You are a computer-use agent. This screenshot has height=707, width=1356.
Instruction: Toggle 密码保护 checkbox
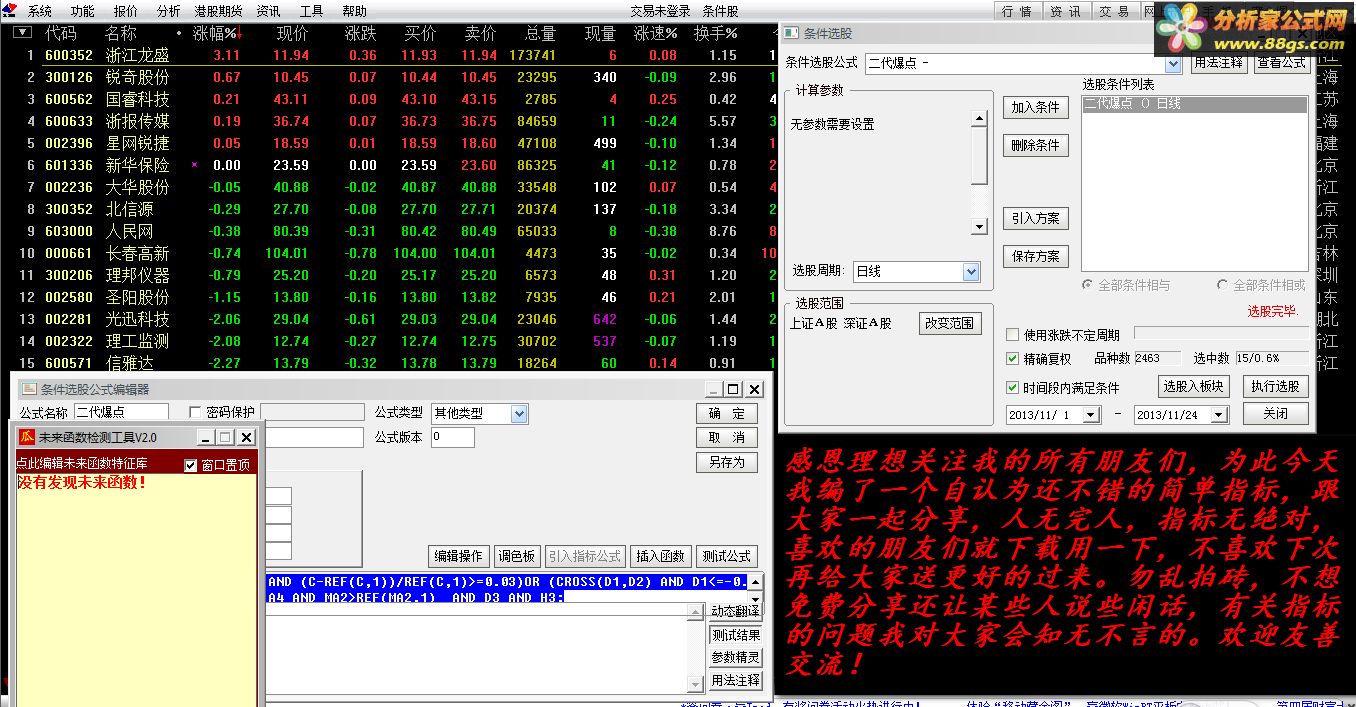[x=195, y=412]
